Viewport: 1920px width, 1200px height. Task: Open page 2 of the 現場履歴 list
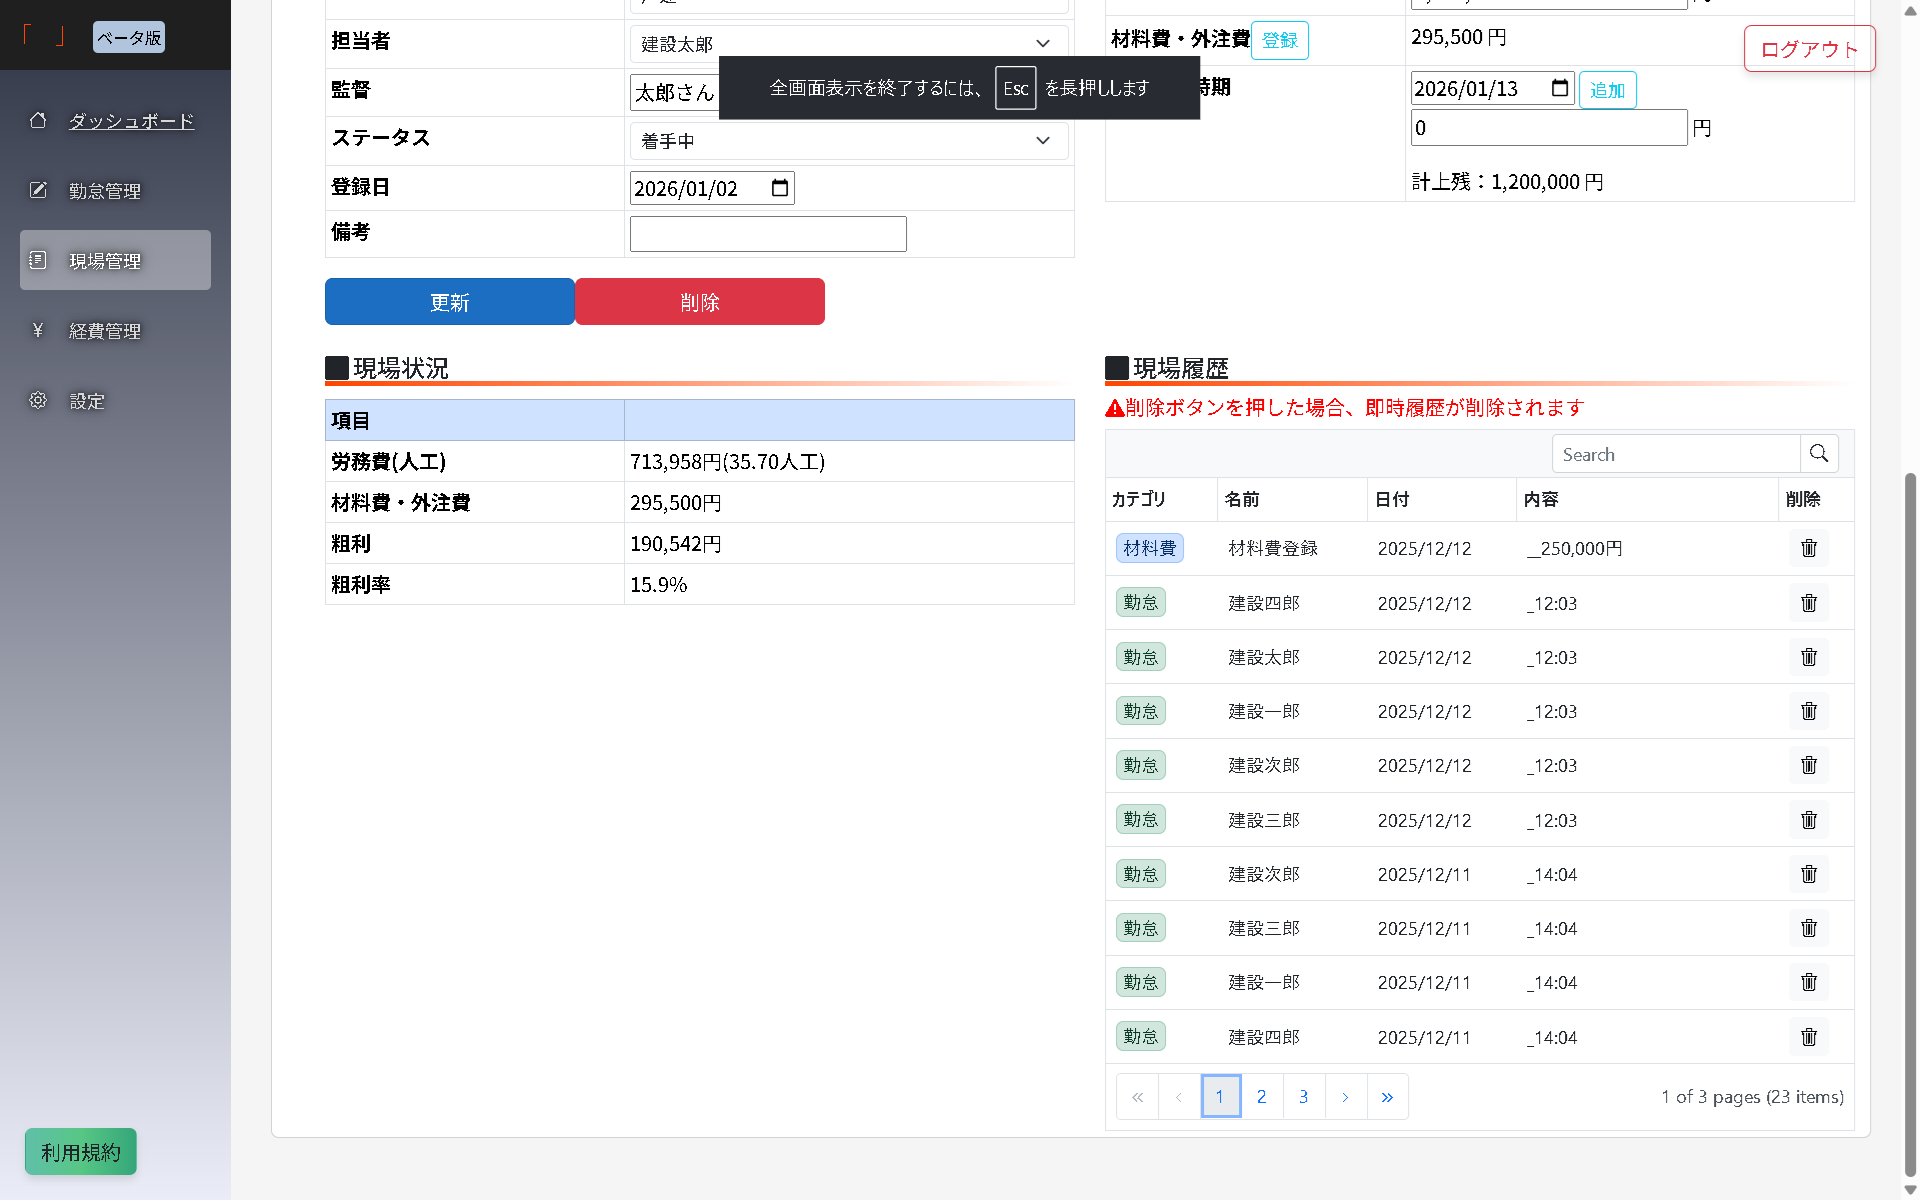tap(1262, 1096)
